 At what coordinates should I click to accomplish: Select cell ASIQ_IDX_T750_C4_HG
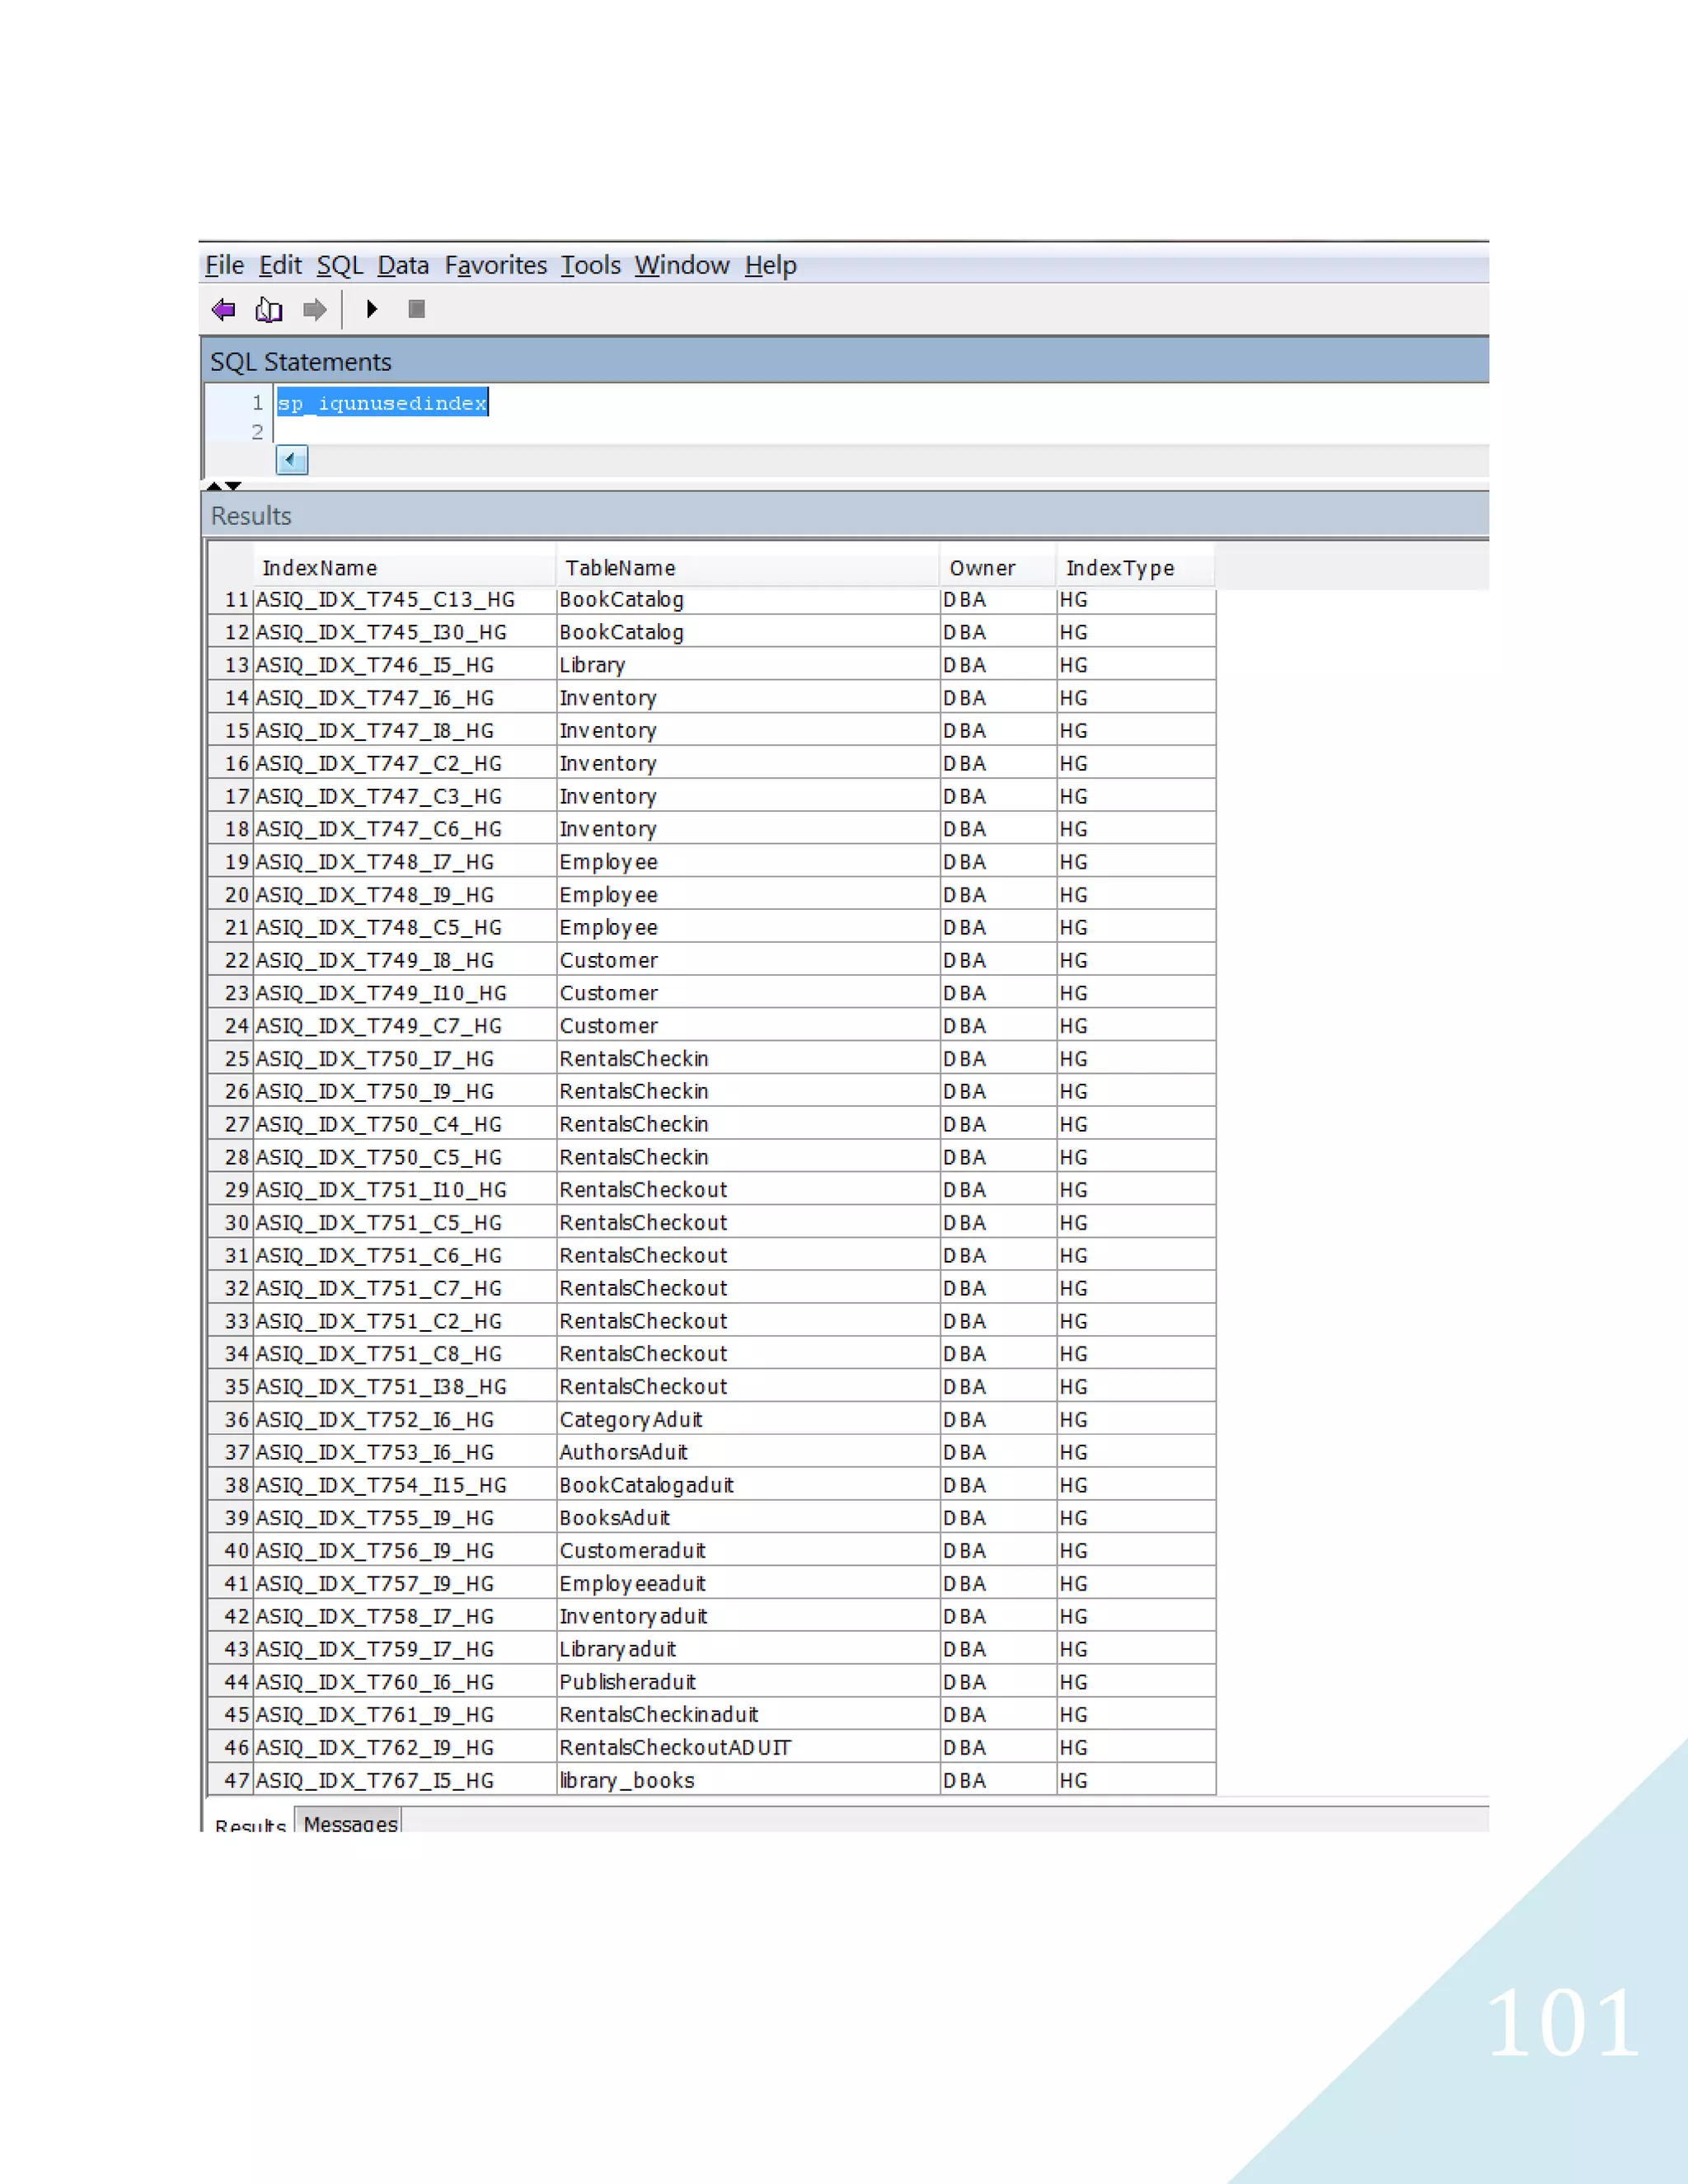pyautogui.click(x=404, y=1125)
